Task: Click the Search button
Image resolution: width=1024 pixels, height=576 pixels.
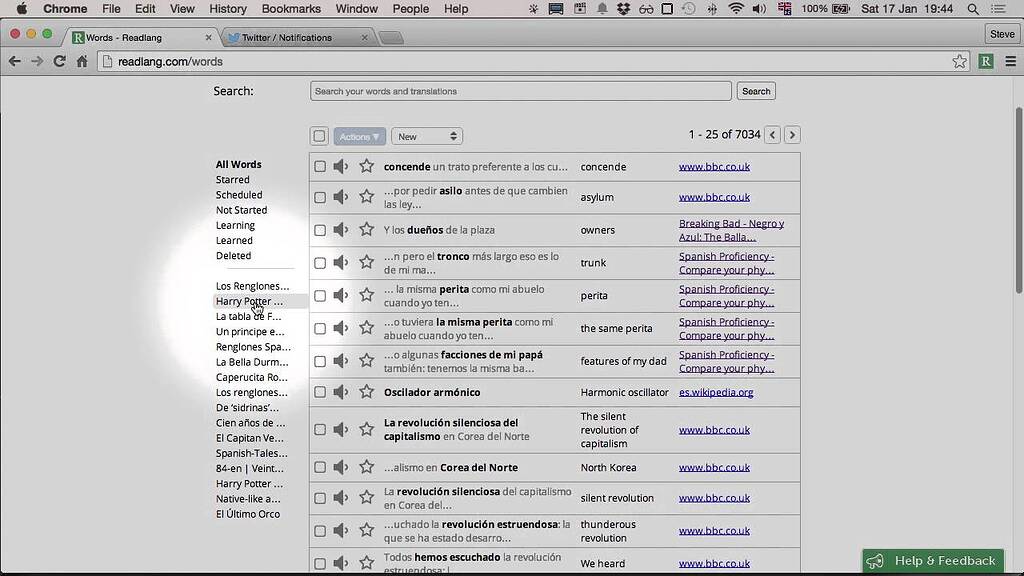Action: pos(755,91)
